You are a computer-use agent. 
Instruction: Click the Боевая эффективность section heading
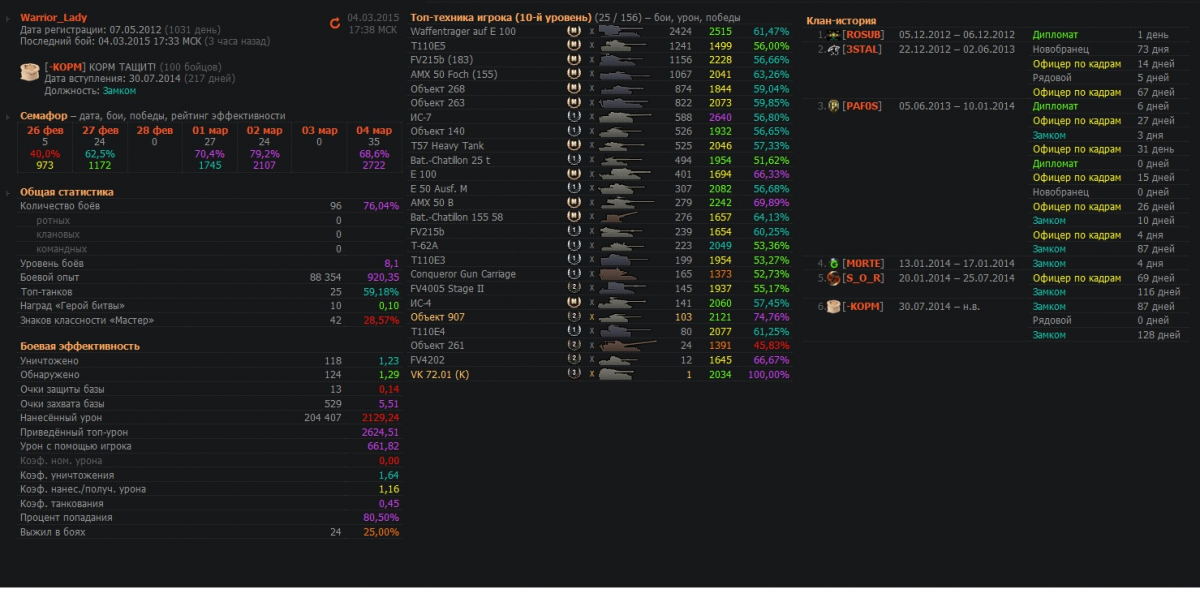[x=80, y=346]
